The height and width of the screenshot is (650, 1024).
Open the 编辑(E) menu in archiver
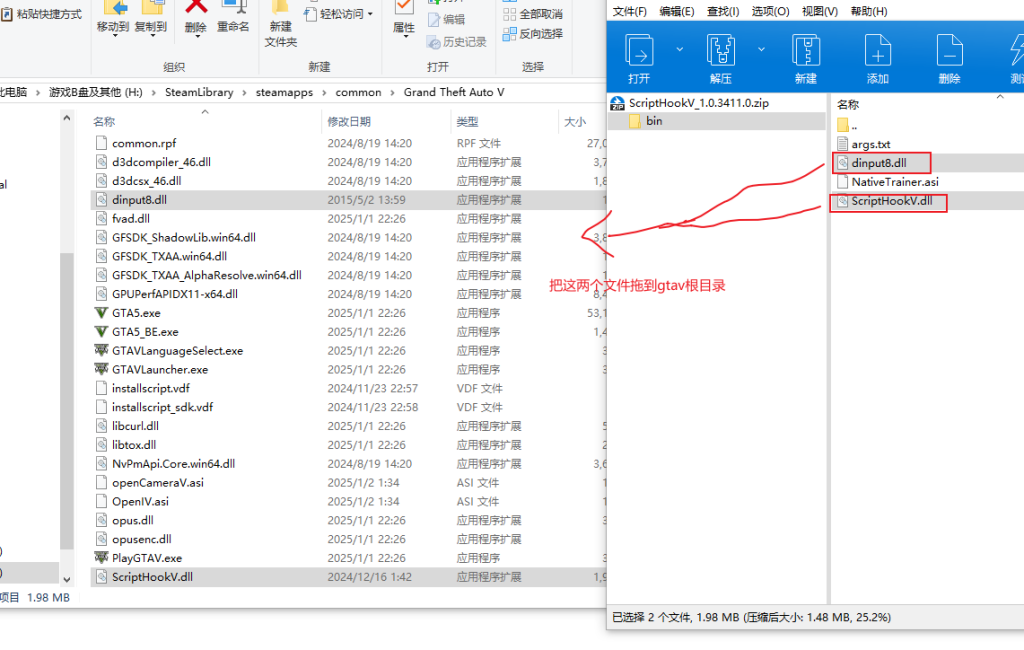(677, 11)
